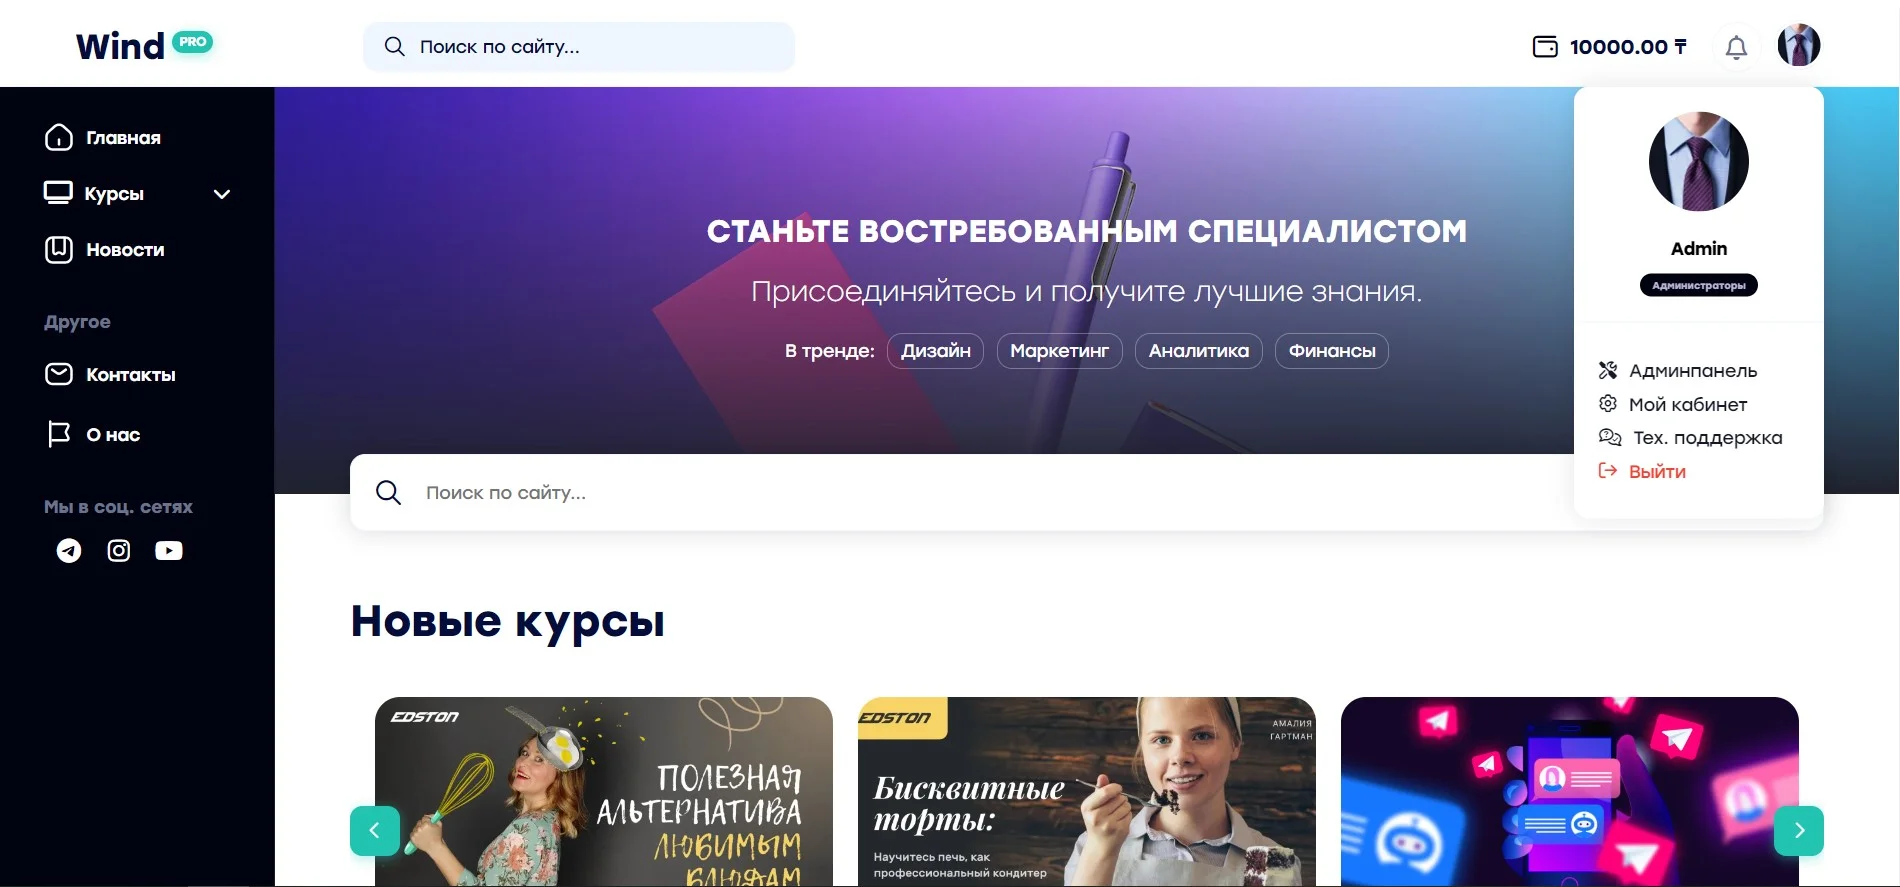The width and height of the screenshot is (1900, 887).
Task: Click the wallet balance icon
Action: click(x=1545, y=47)
